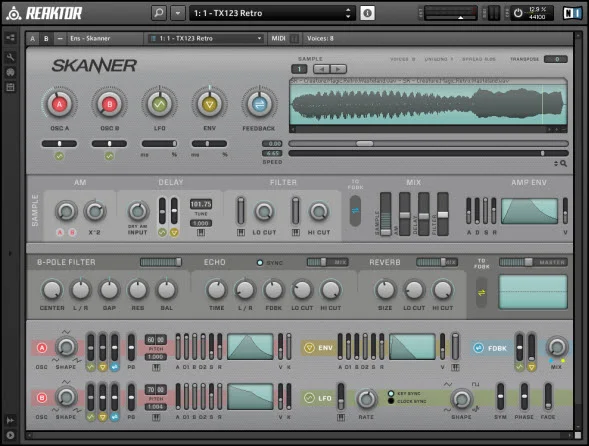Click the minus button next to B
This screenshot has height=446, width=589.
click(x=60, y=38)
